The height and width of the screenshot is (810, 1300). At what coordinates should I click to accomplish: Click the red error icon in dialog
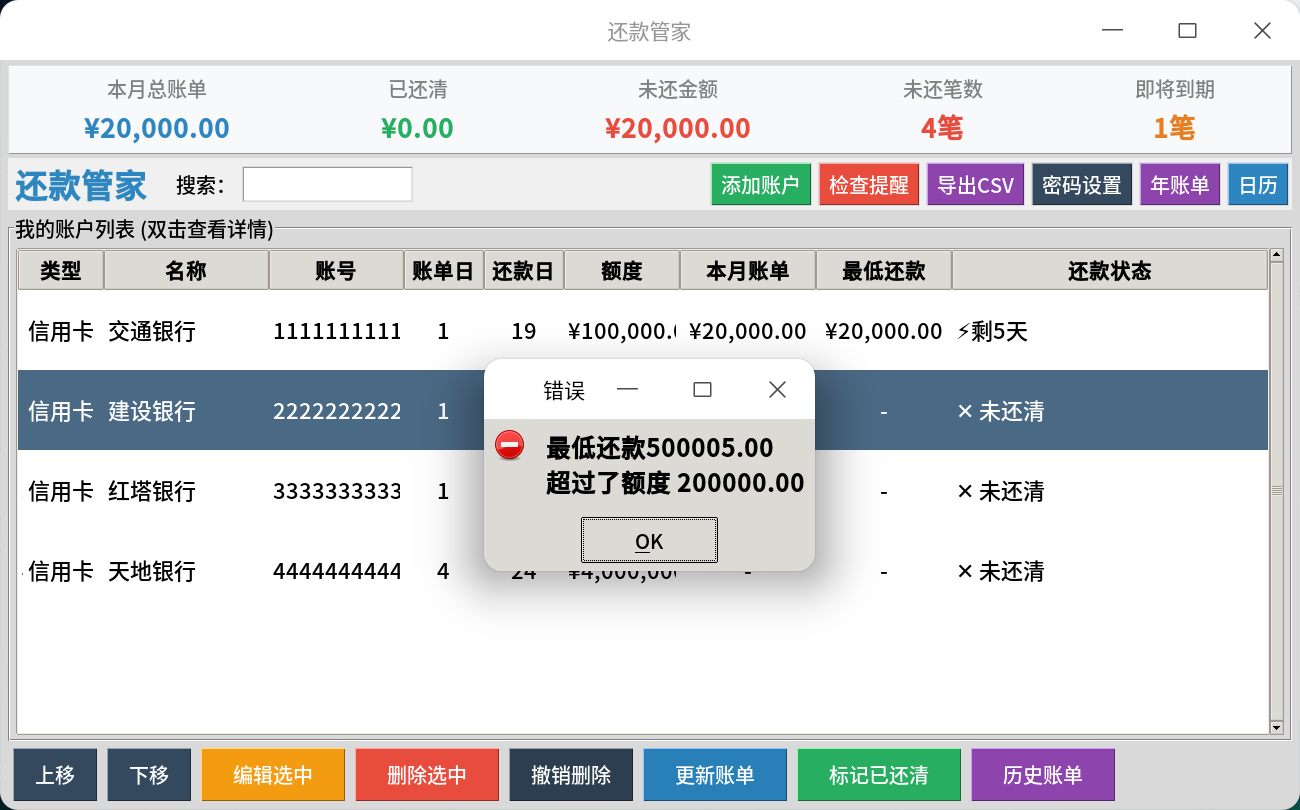coord(510,445)
